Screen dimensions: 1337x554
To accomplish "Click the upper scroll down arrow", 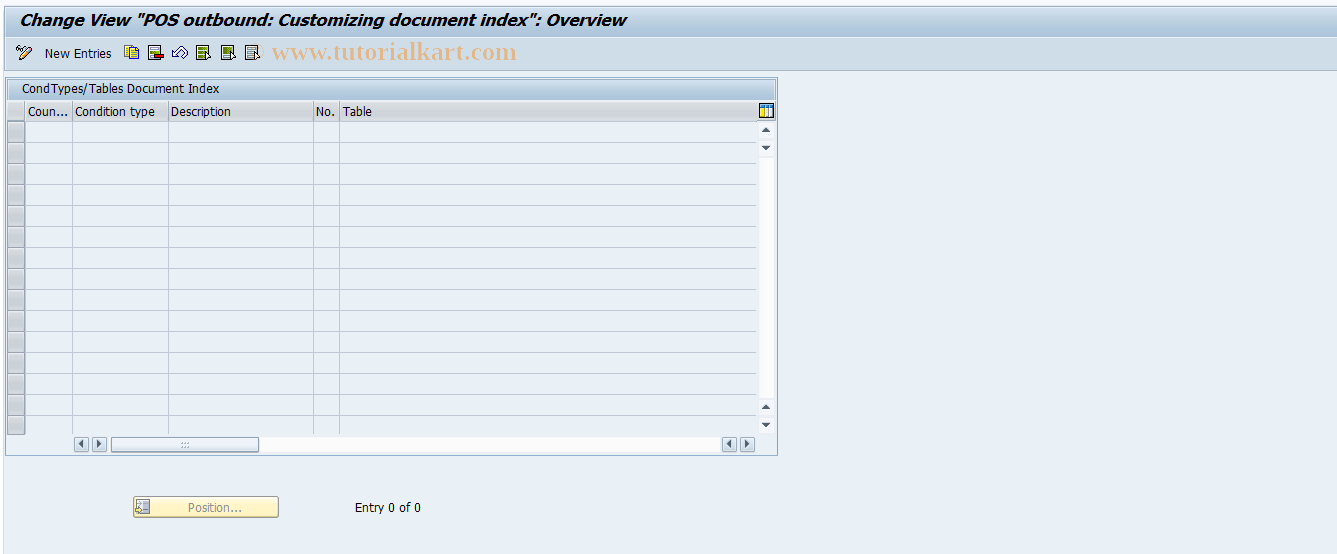I will click(x=766, y=148).
